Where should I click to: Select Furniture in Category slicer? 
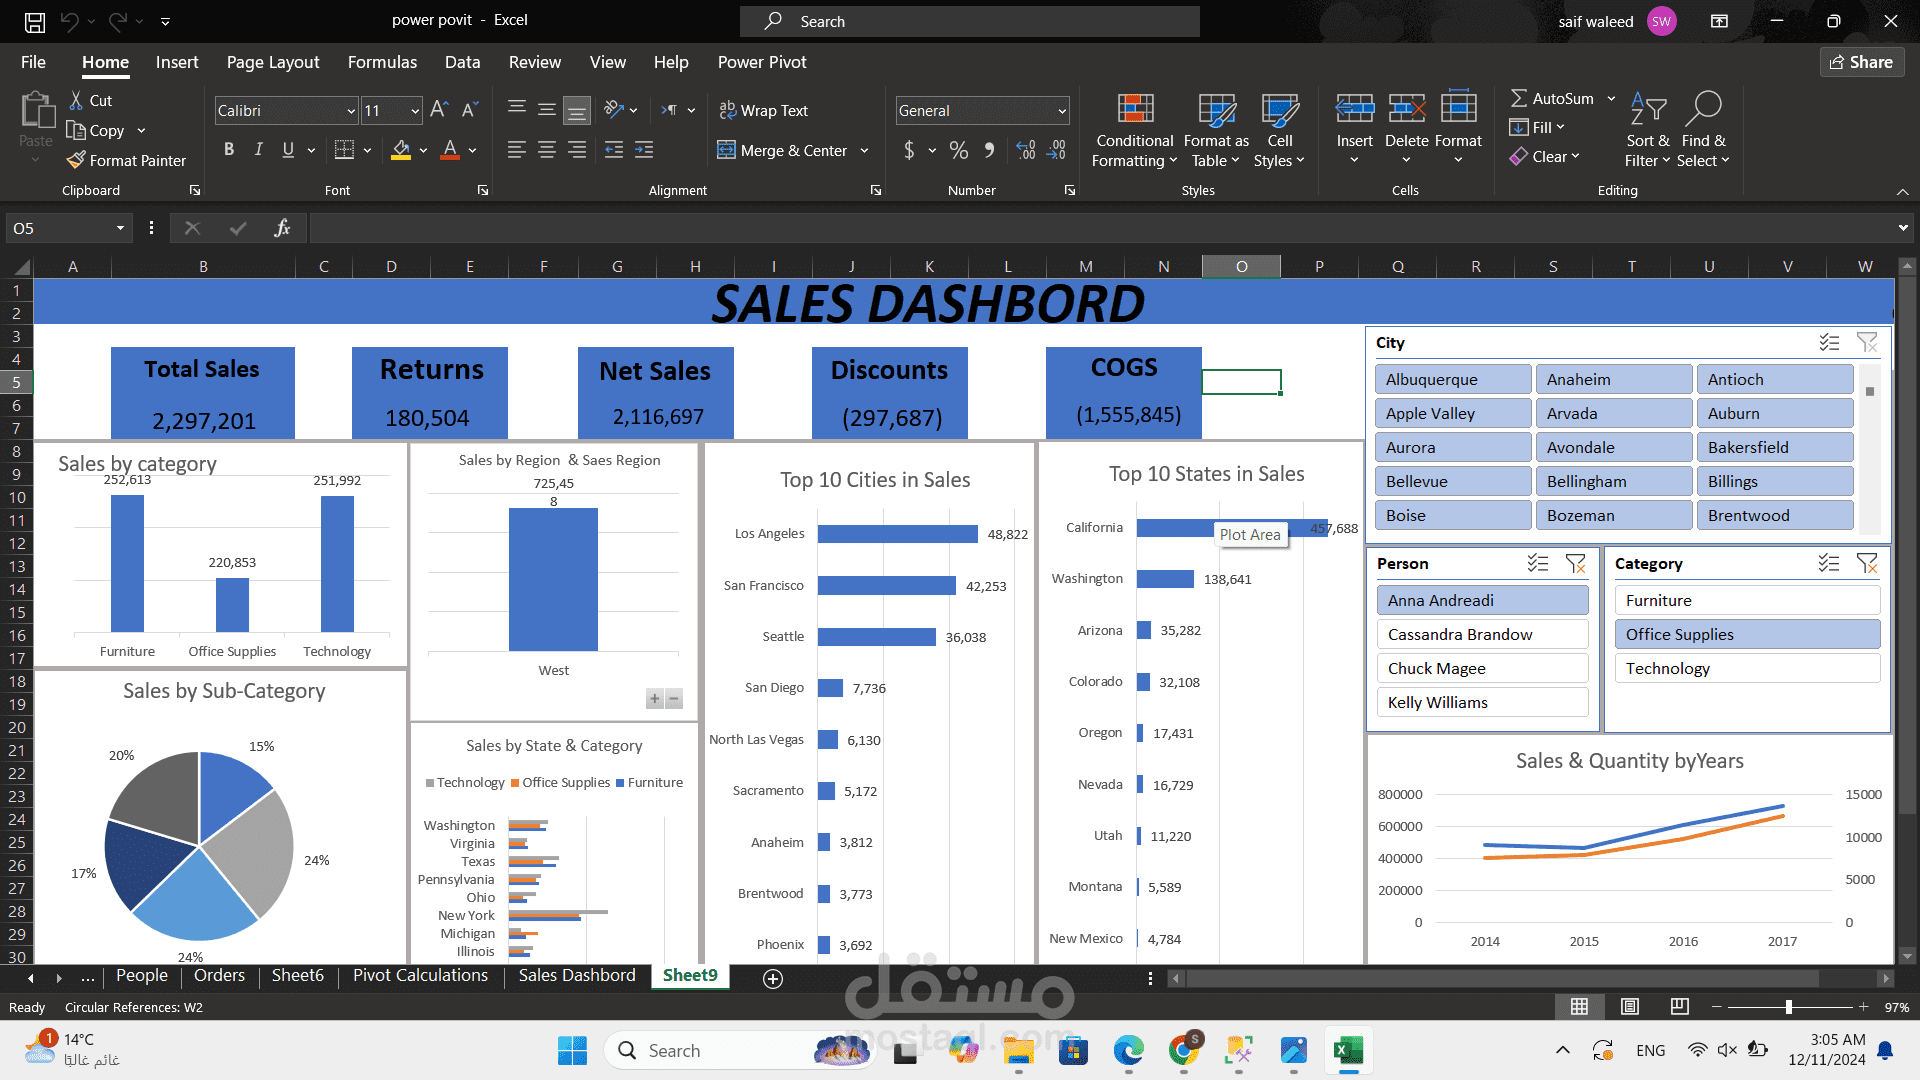pos(1747,601)
